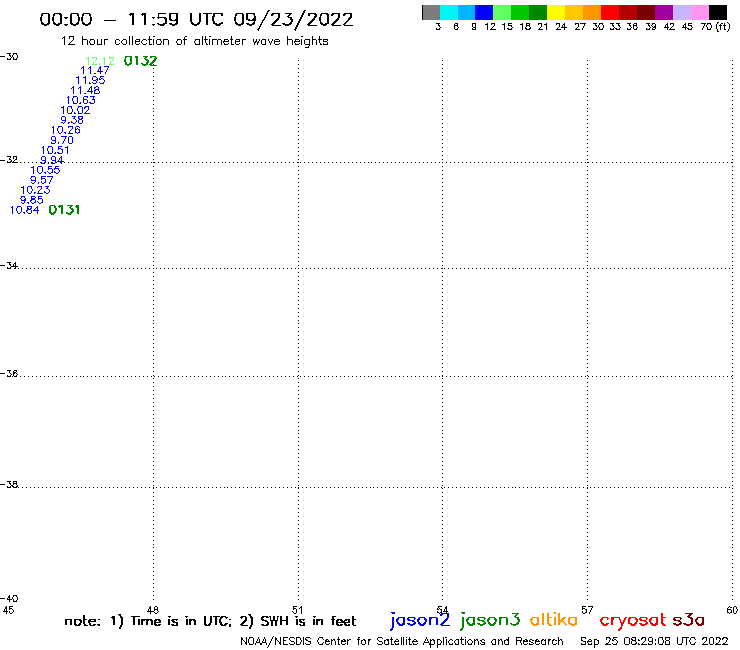The image size is (740, 650).
Task: Click the latitude axis label -38
Action: click(x=9, y=485)
